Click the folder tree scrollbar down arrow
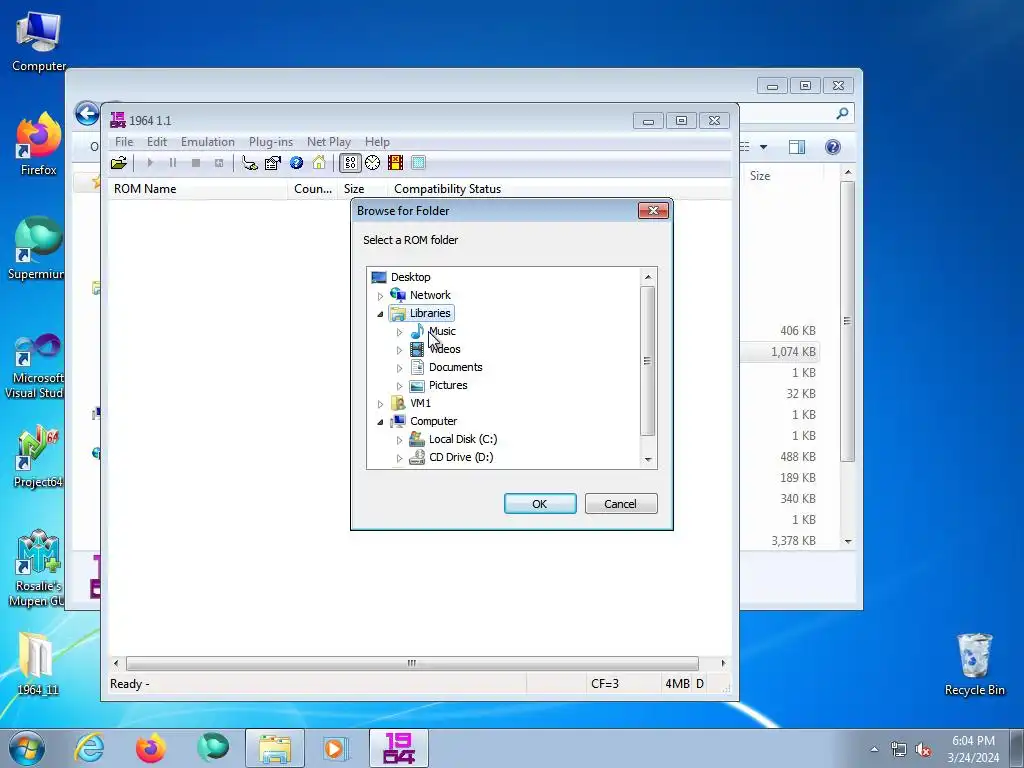 [x=648, y=460]
